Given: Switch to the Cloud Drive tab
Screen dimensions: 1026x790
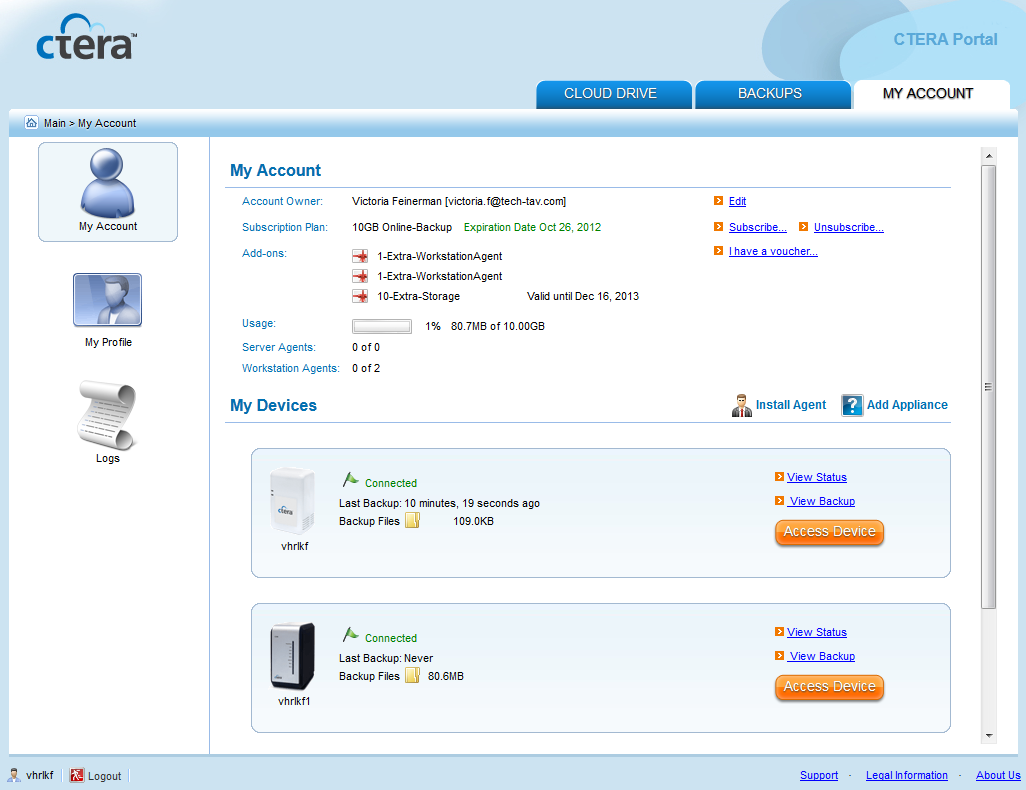Looking at the screenshot, I should pyautogui.click(x=614, y=94).
